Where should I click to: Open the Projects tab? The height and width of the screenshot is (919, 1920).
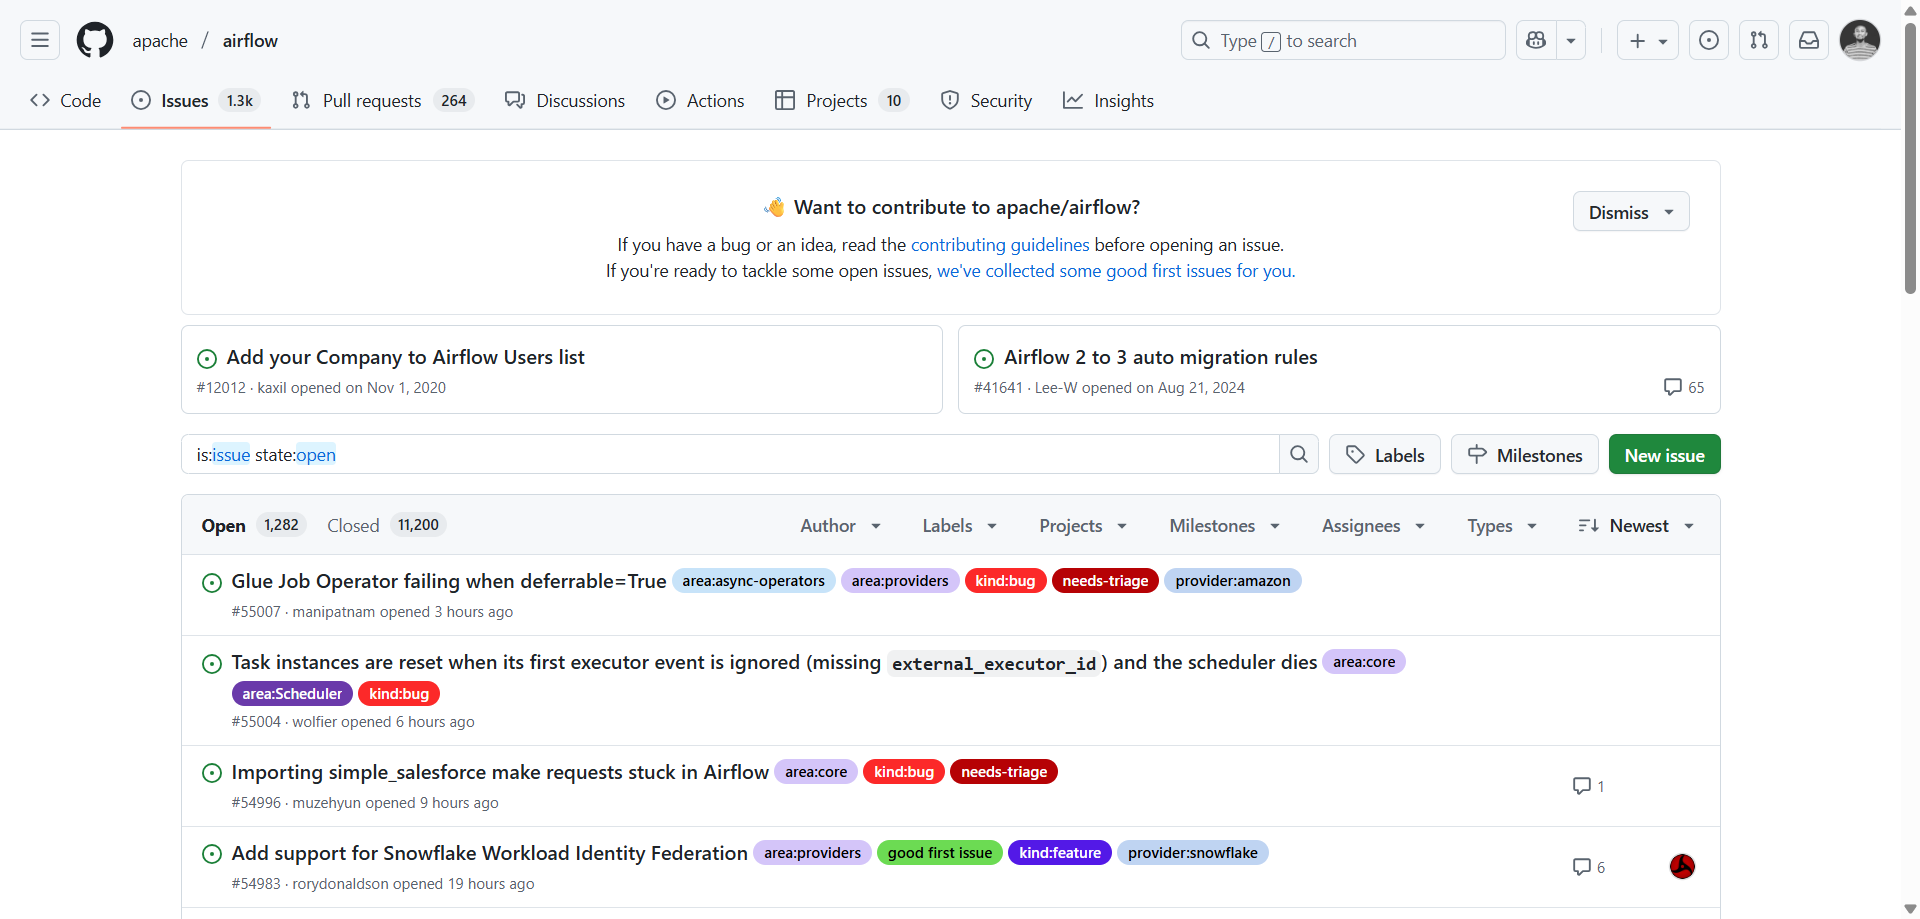point(841,100)
